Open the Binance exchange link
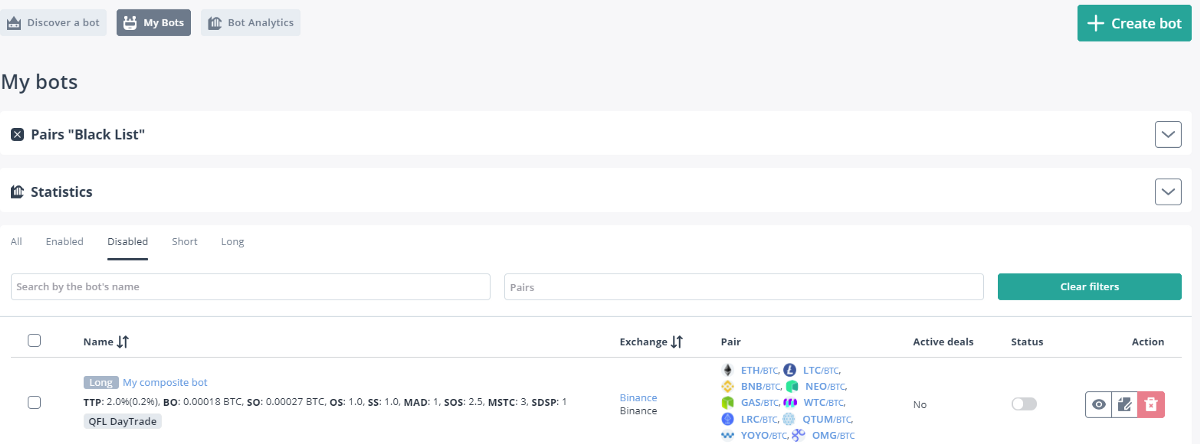Screen dimensions: 1200x444 (638, 397)
